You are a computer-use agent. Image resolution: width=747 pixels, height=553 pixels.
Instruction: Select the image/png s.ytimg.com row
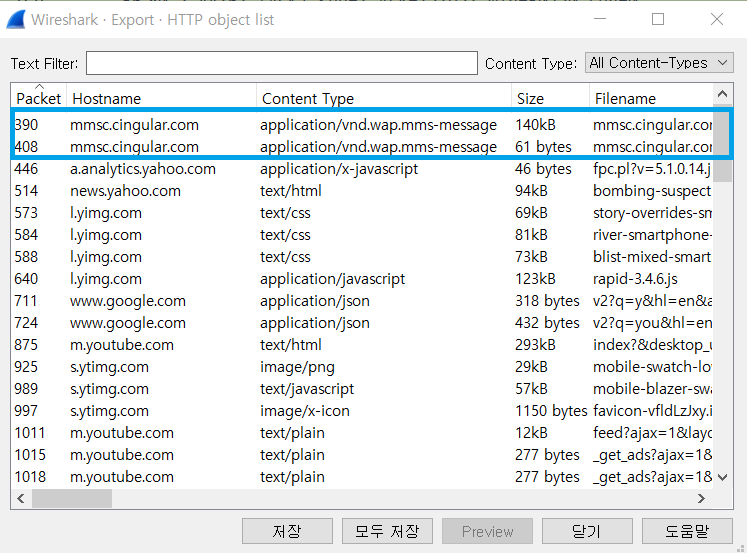click(x=363, y=367)
